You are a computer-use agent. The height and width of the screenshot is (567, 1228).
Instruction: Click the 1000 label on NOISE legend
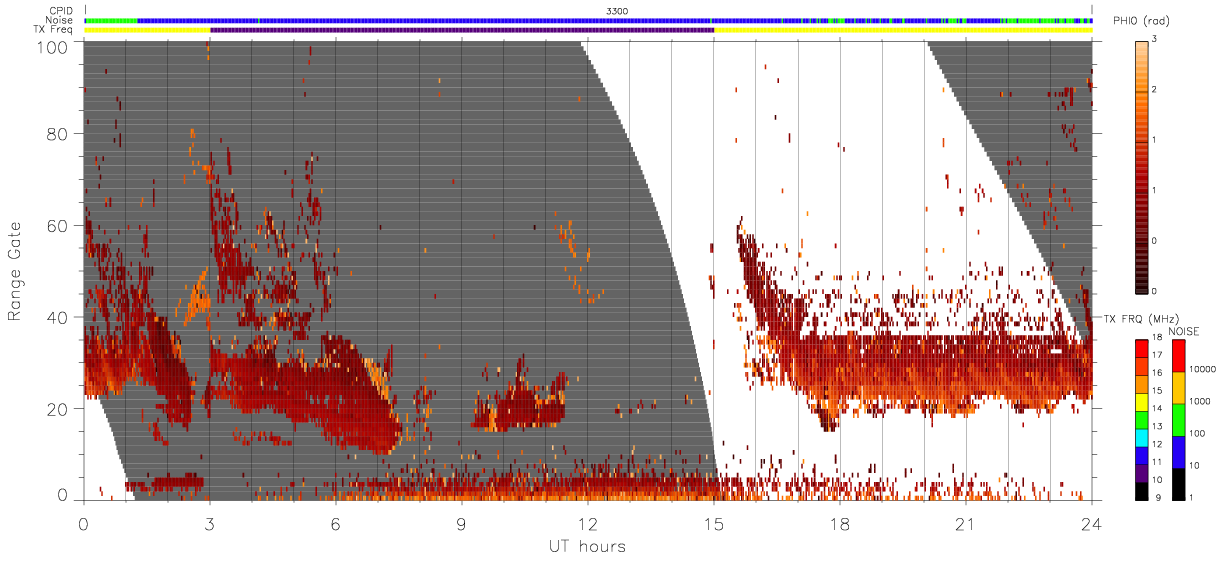[1200, 401]
